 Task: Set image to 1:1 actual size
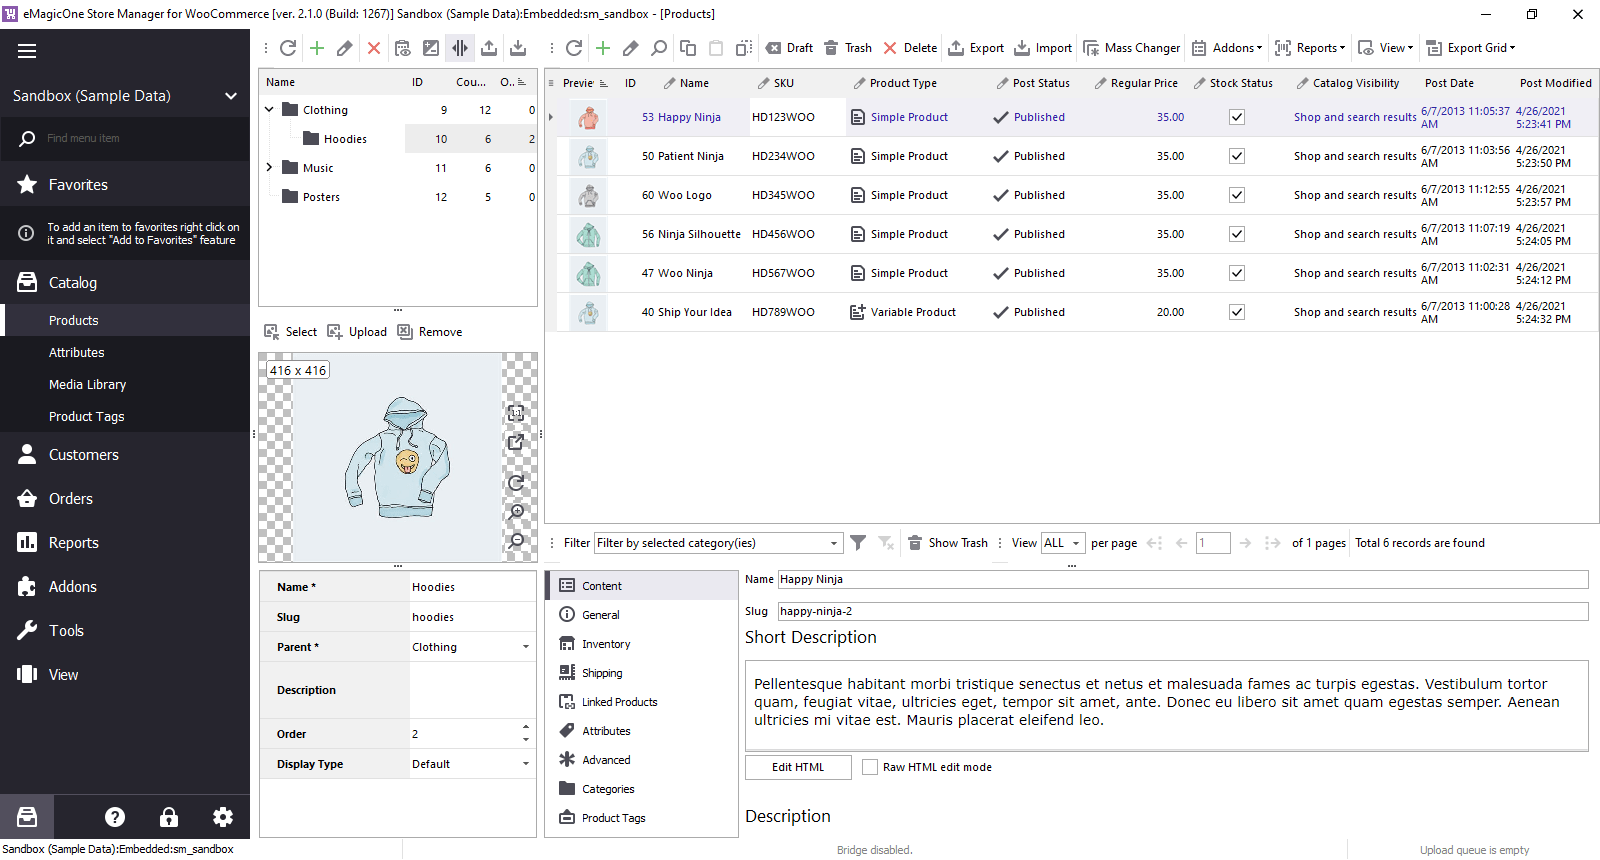pyautogui.click(x=516, y=413)
